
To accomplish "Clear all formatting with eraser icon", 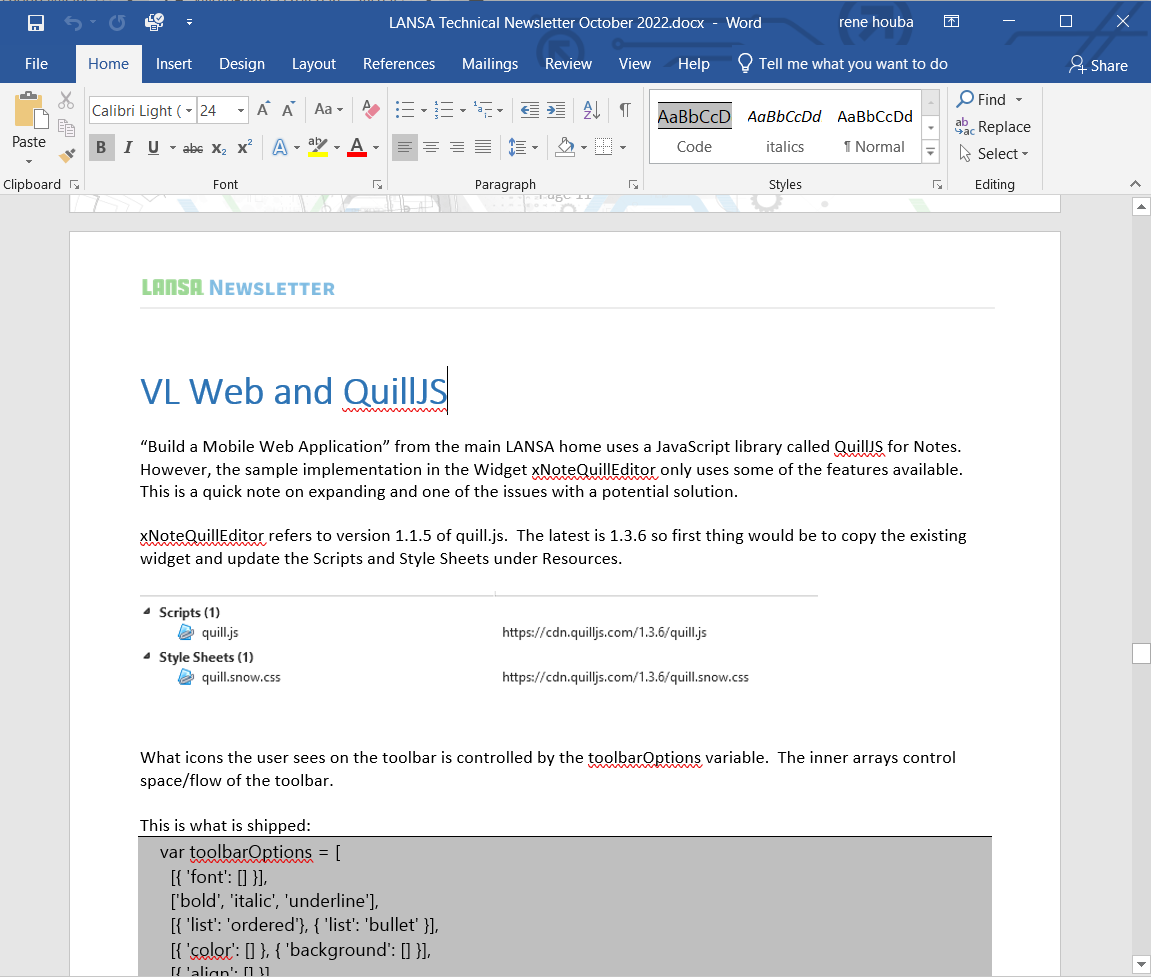I will pyautogui.click(x=371, y=110).
